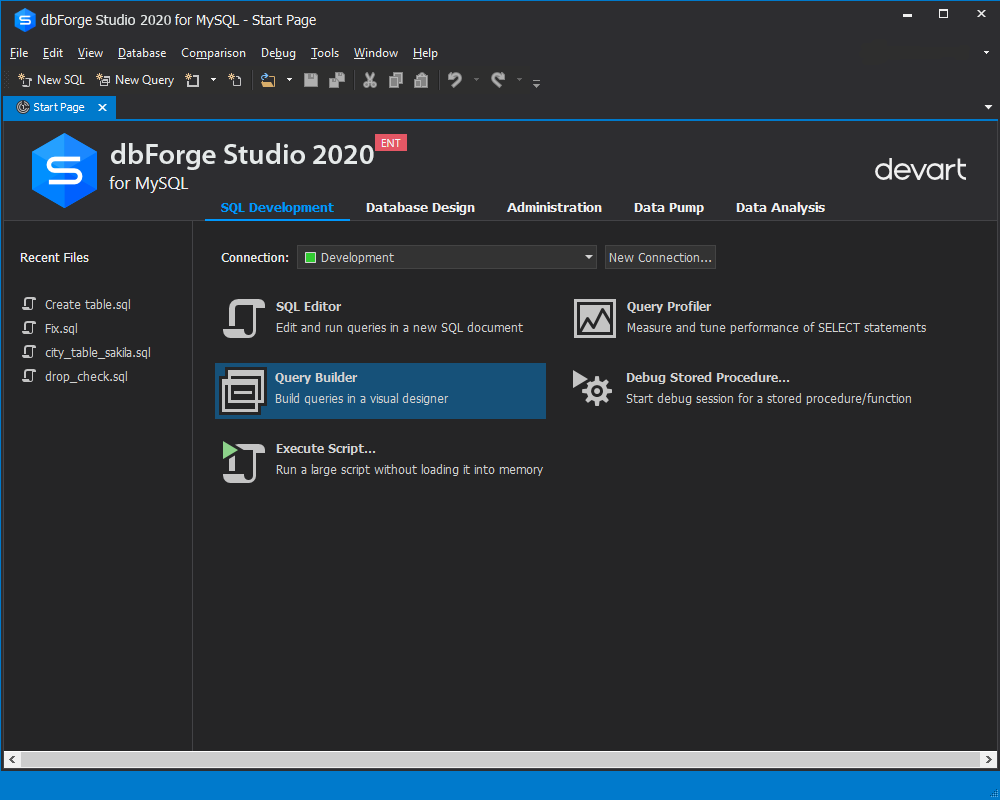
Task: Expand the Open File dropdown arrow
Action: [289, 79]
